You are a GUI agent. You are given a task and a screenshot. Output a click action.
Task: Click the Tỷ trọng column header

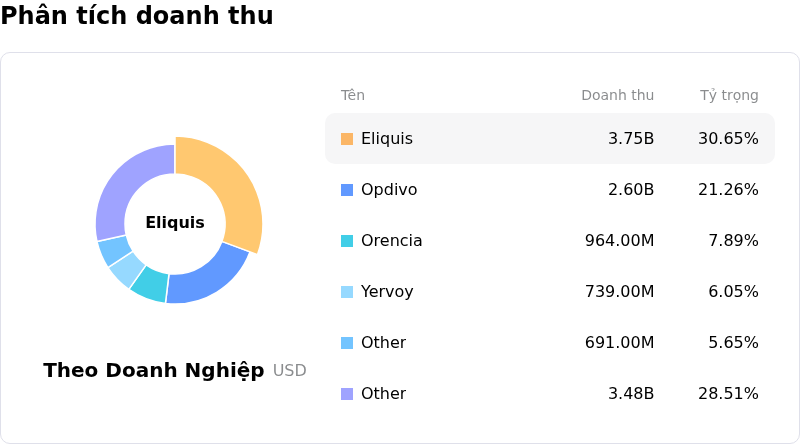729,96
